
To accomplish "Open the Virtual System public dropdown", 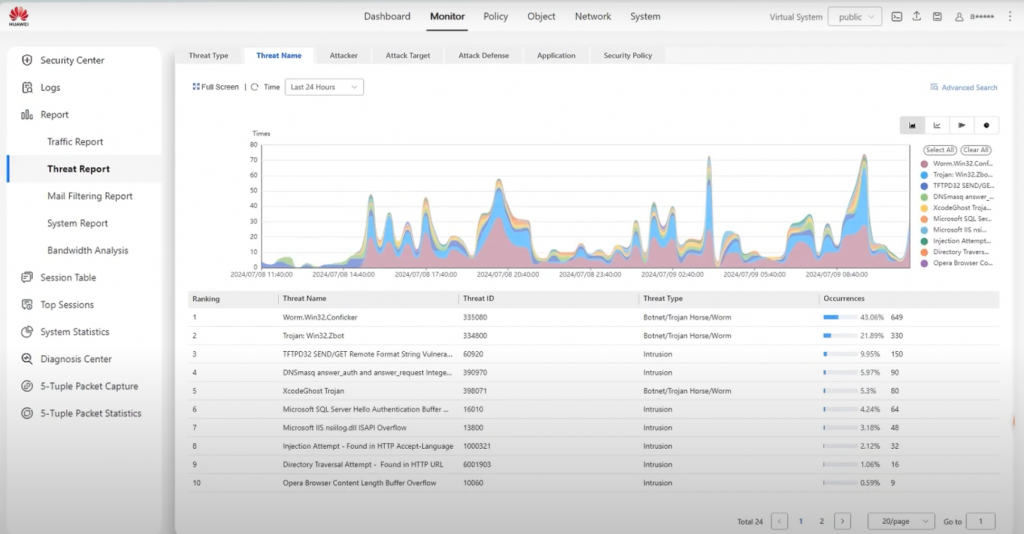I will [x=857, y=17].
